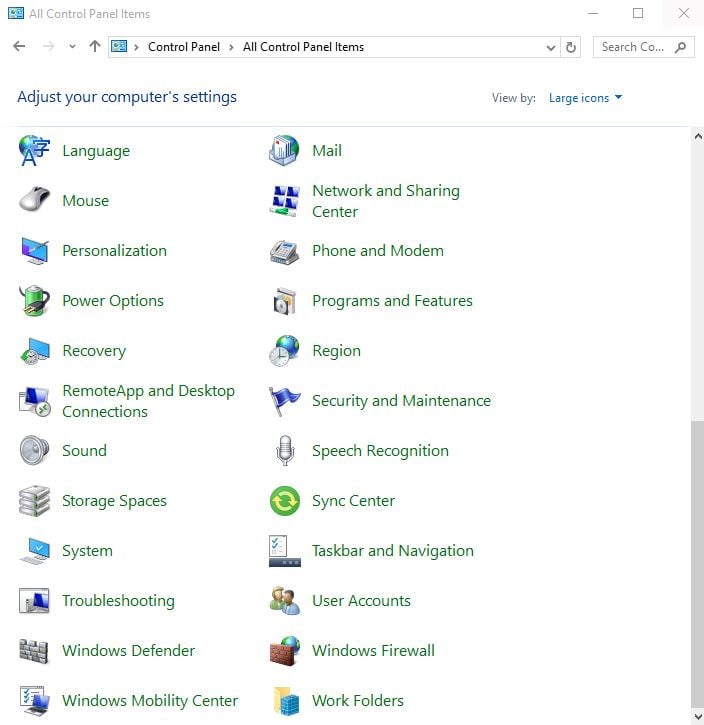
Task: Click the Search Control Panel field
Action: click(x=632, y=47)
